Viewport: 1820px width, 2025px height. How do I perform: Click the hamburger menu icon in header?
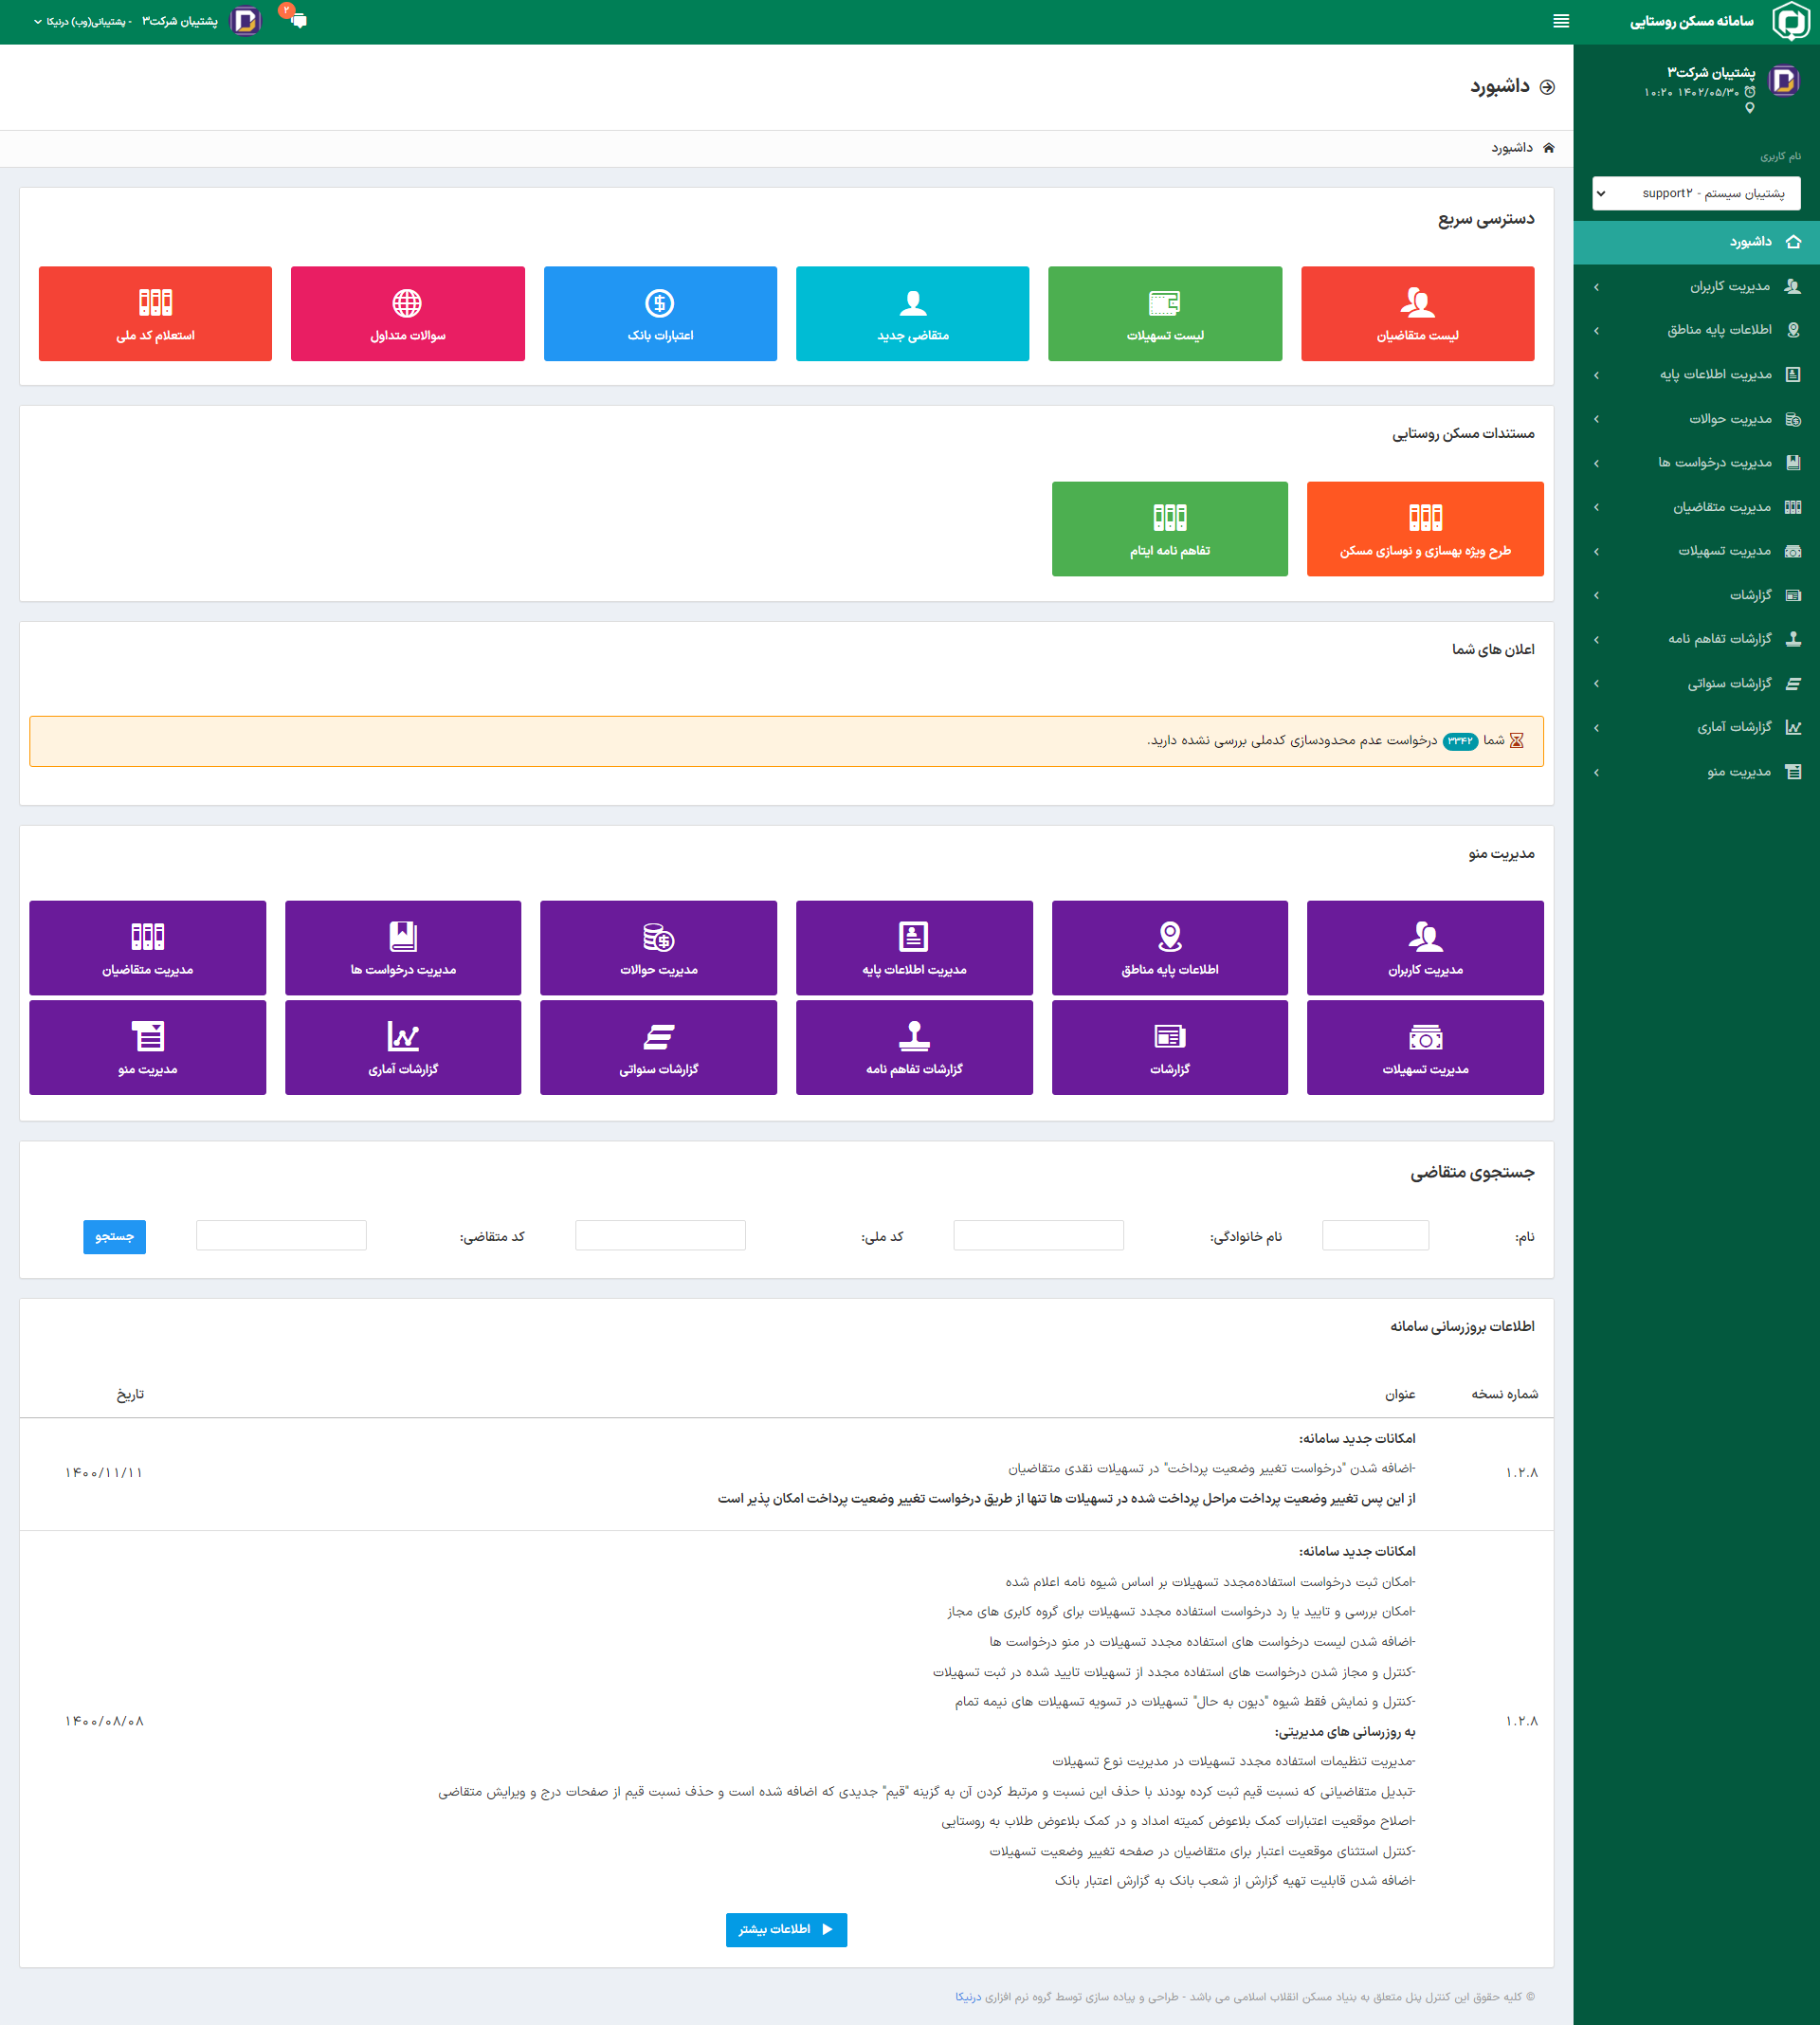pyautogui.click(x=1560, y=21)
